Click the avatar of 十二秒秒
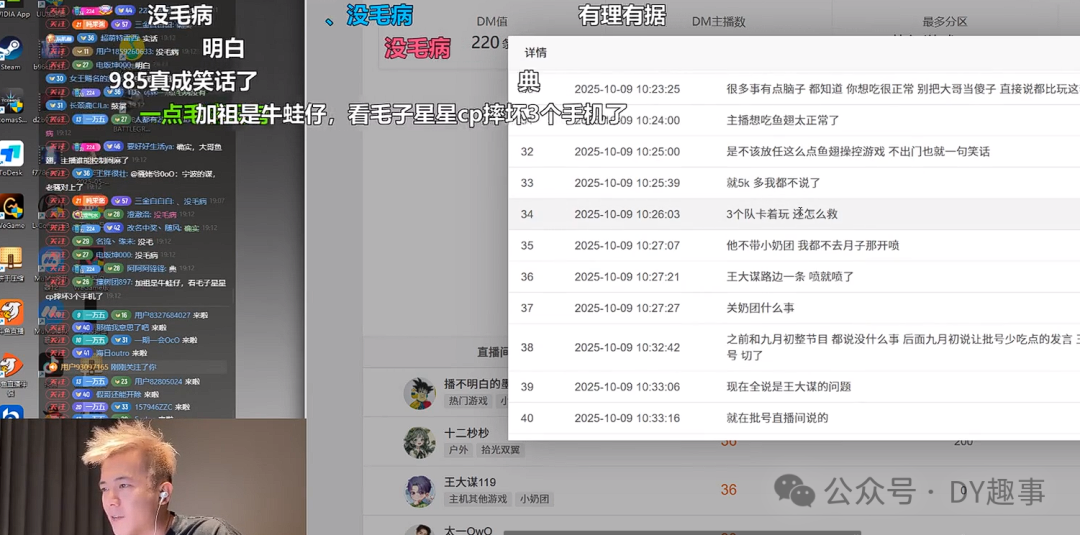The image size is (1080, 535). point(419,443)
